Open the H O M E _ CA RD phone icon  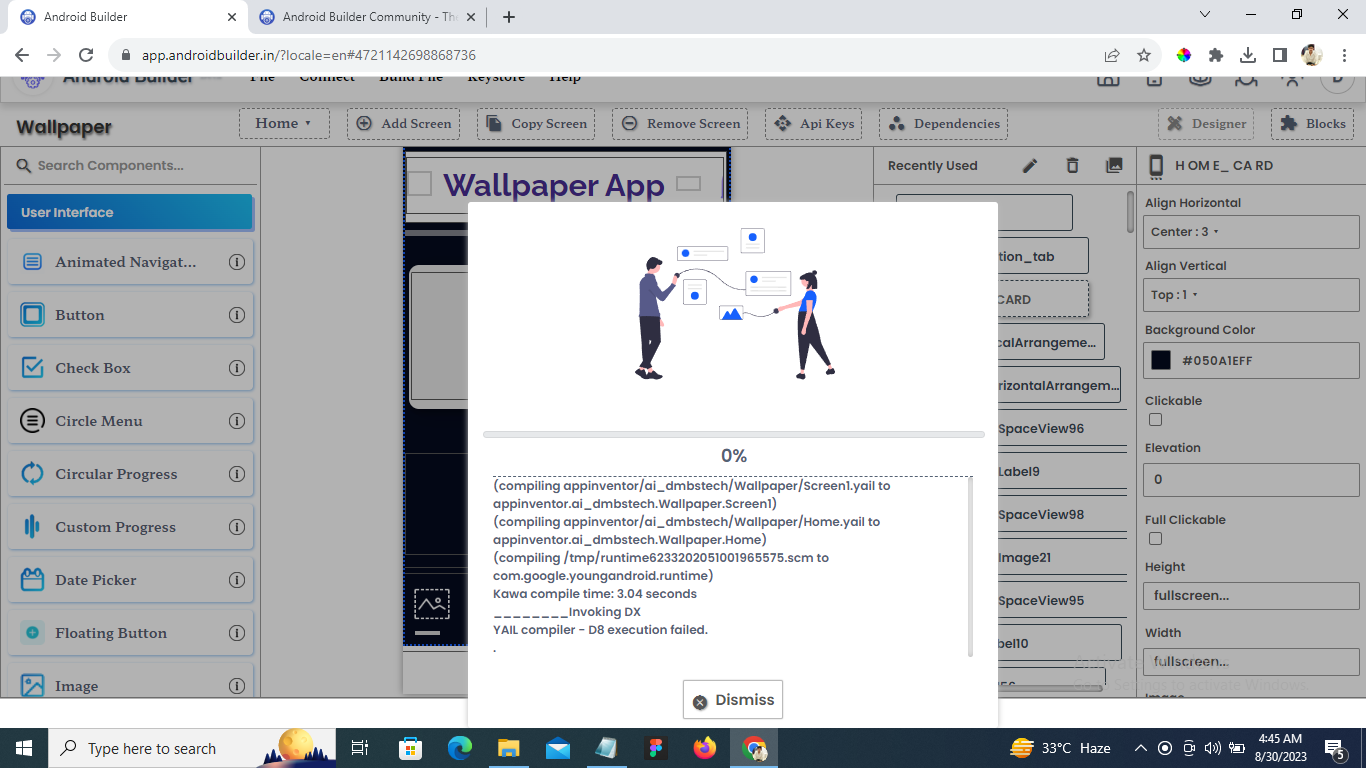click(1157, 166)
